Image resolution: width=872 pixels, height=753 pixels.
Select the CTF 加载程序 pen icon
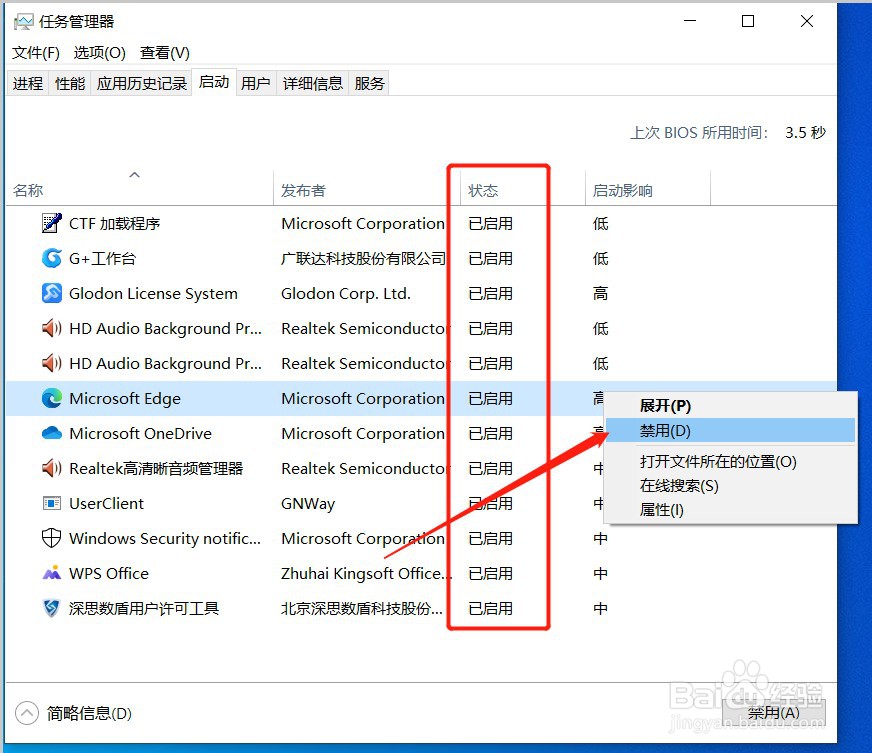[x=51, y=223]
